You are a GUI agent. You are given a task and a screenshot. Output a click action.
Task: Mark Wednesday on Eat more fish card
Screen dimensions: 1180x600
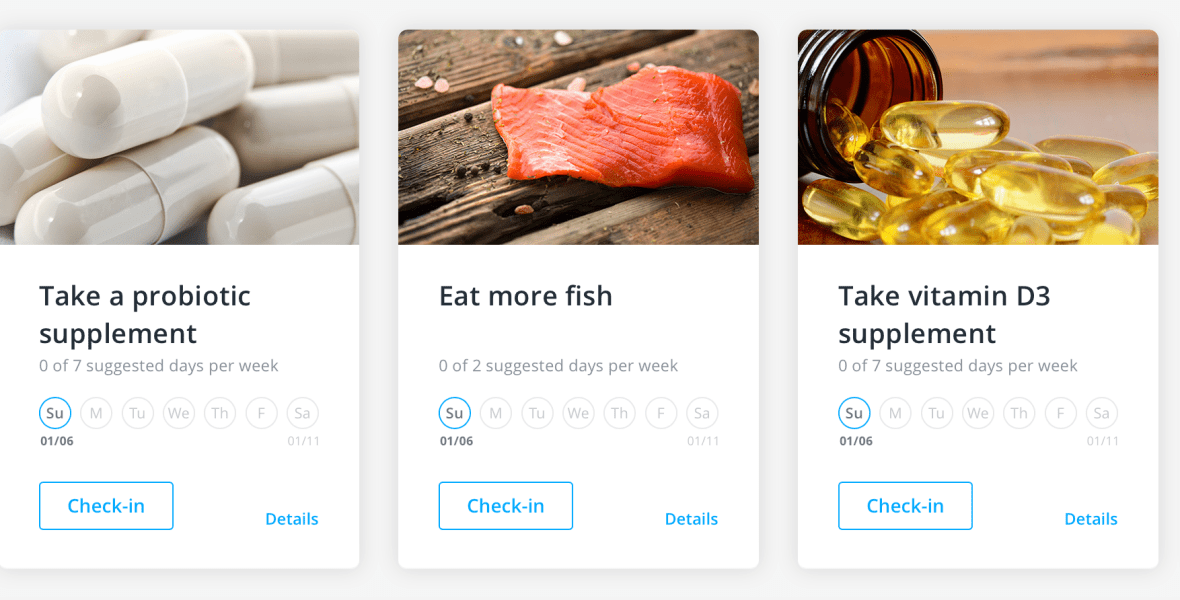pos(578,413)
